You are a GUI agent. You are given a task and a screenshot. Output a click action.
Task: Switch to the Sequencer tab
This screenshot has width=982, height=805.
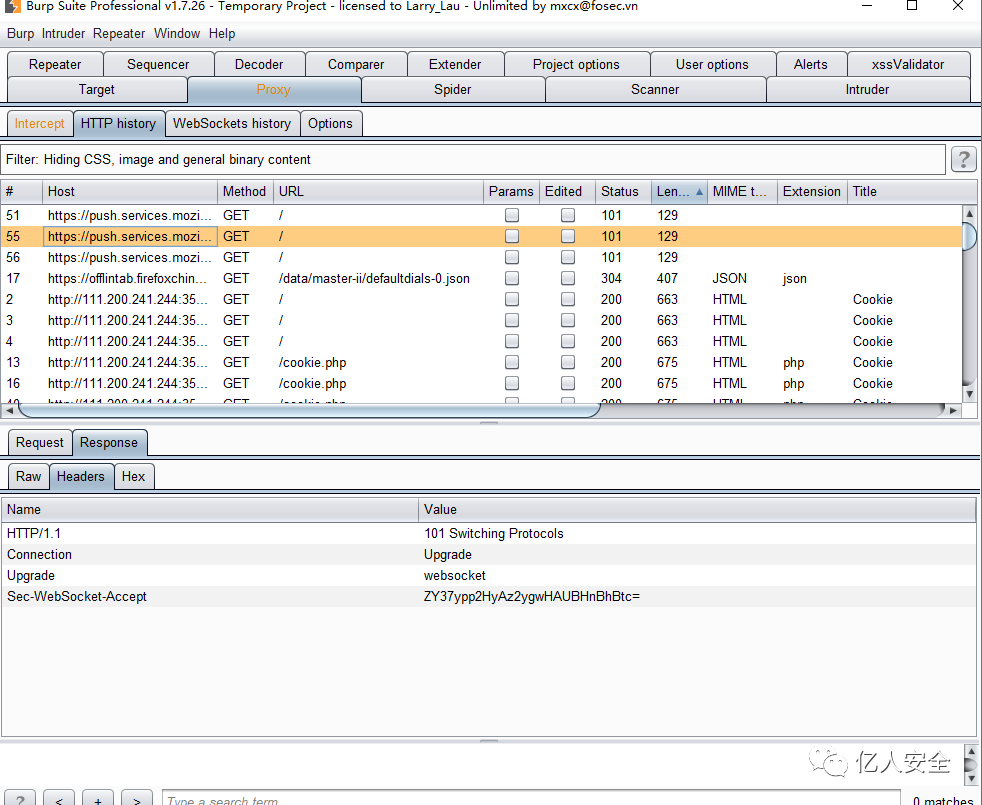[158, 65]
